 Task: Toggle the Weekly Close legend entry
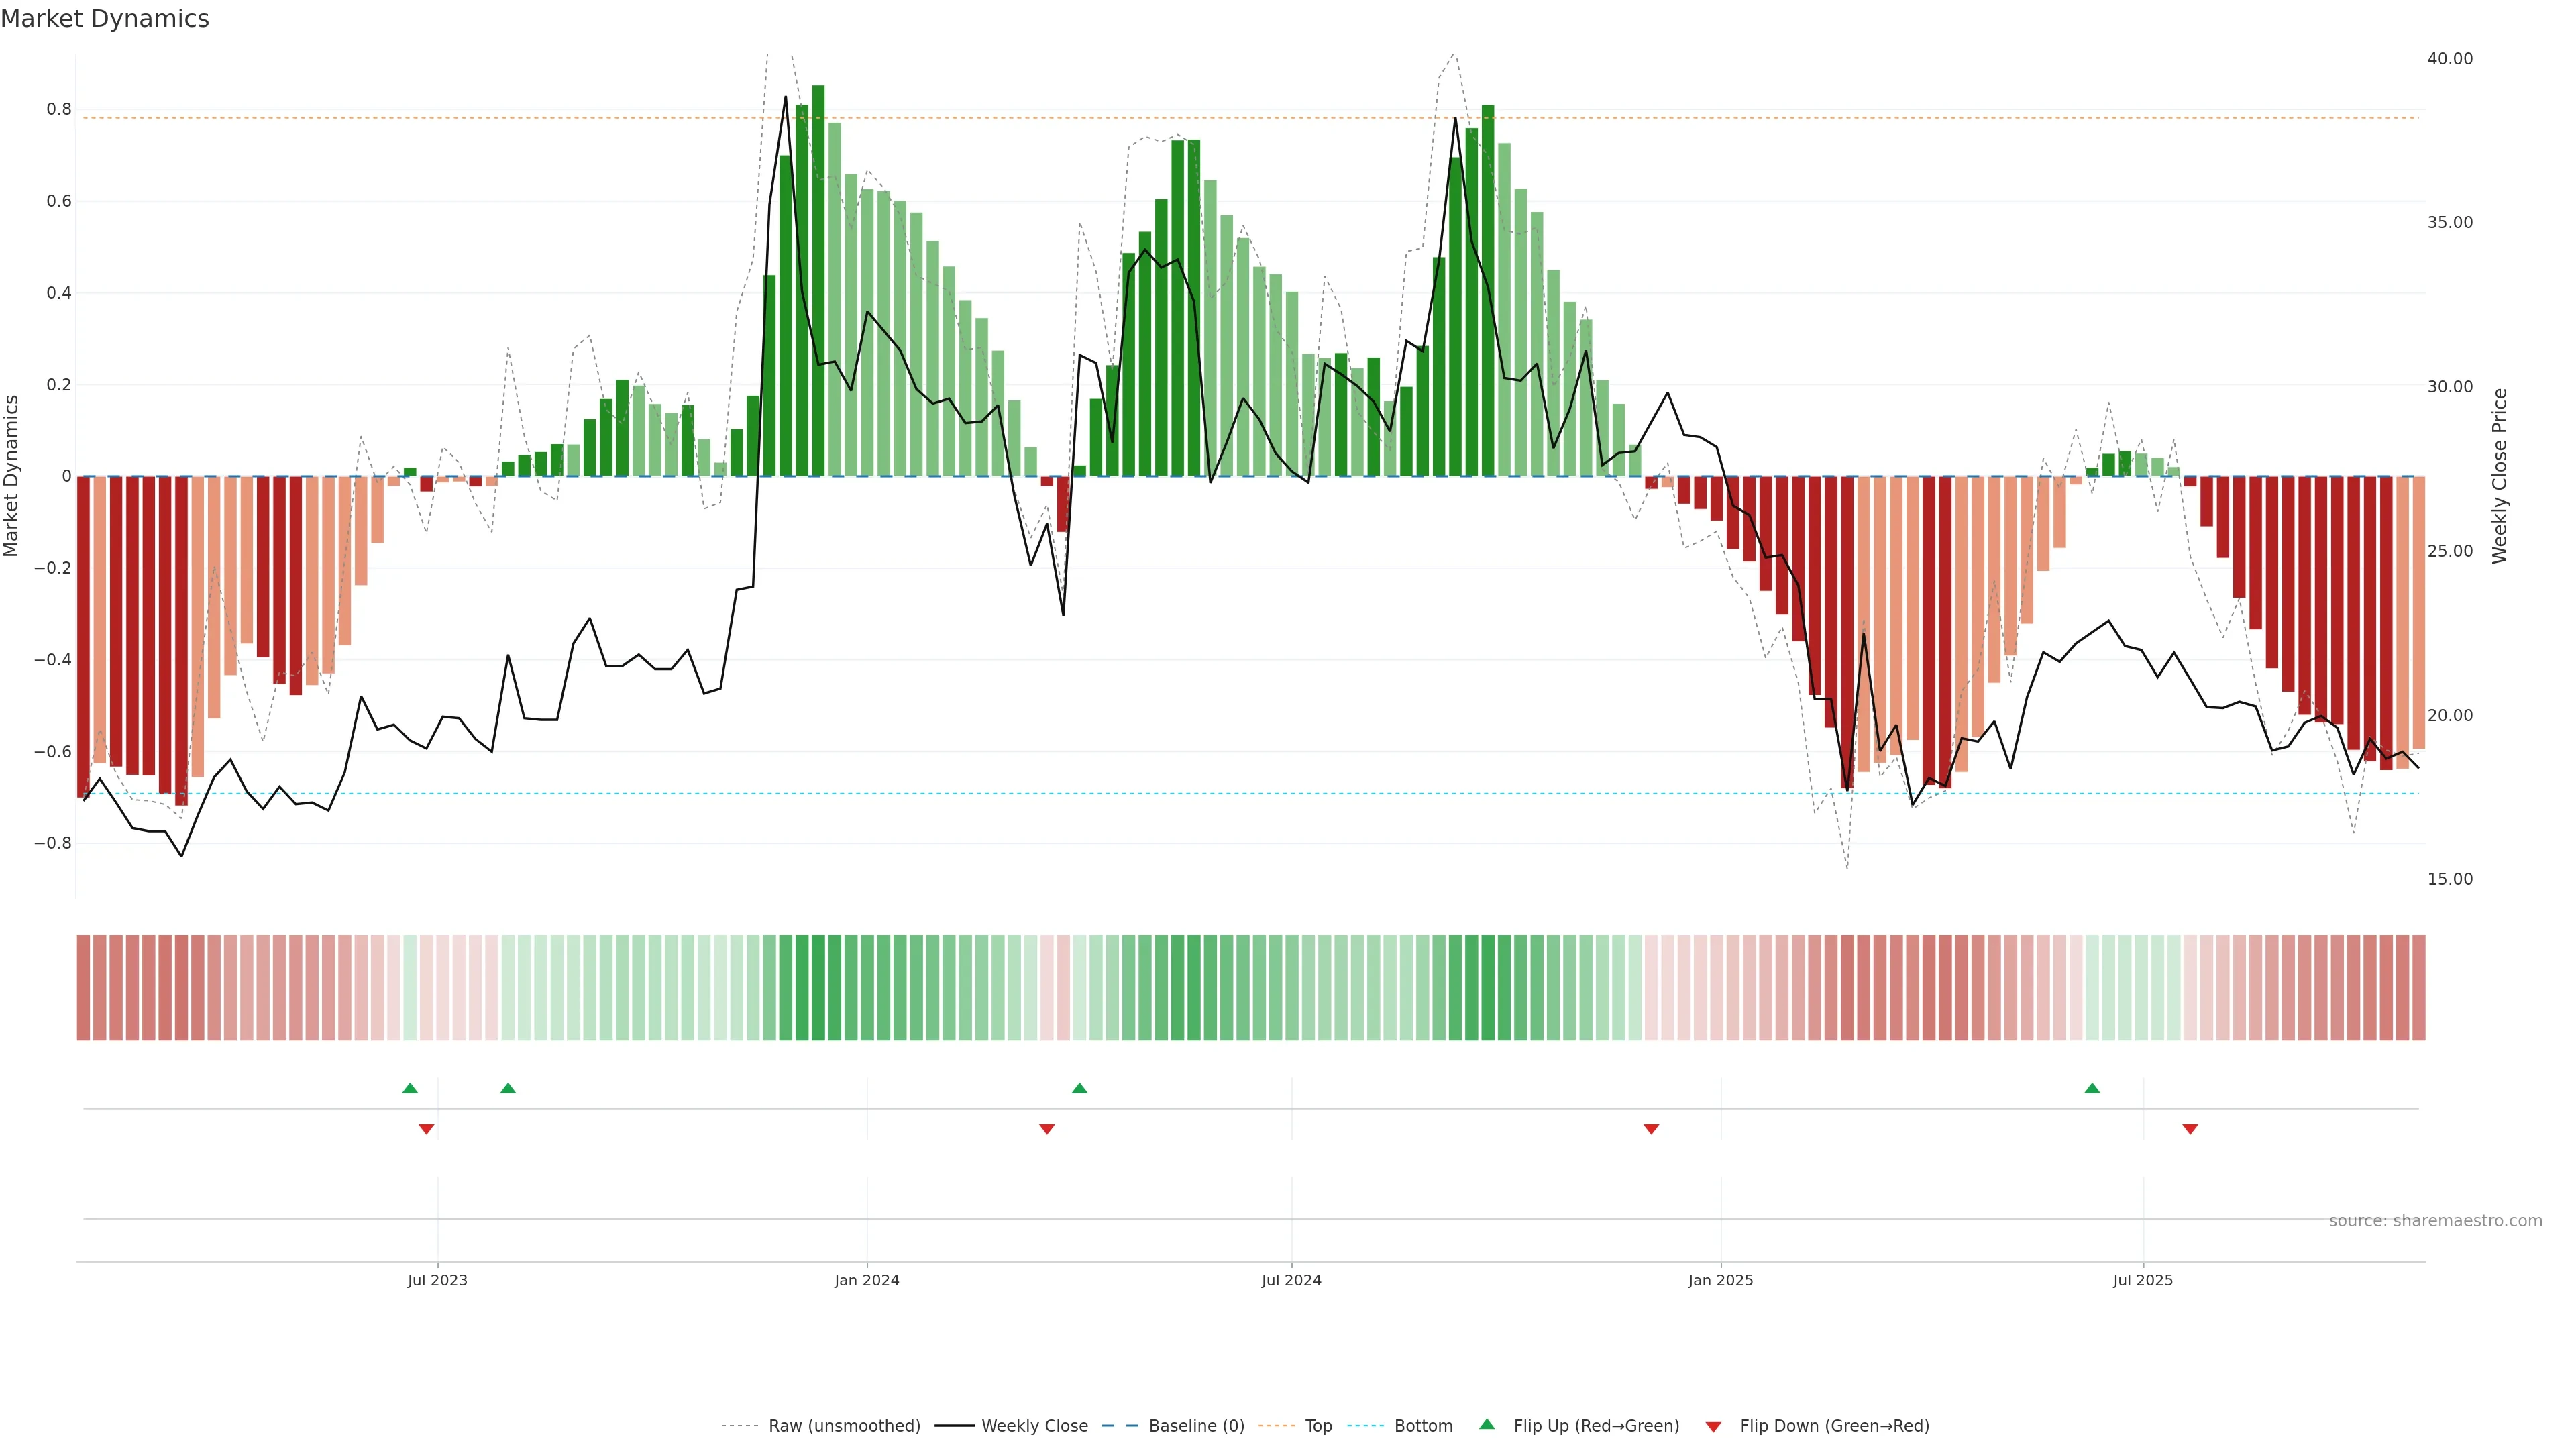[x=1034, y=1426]
